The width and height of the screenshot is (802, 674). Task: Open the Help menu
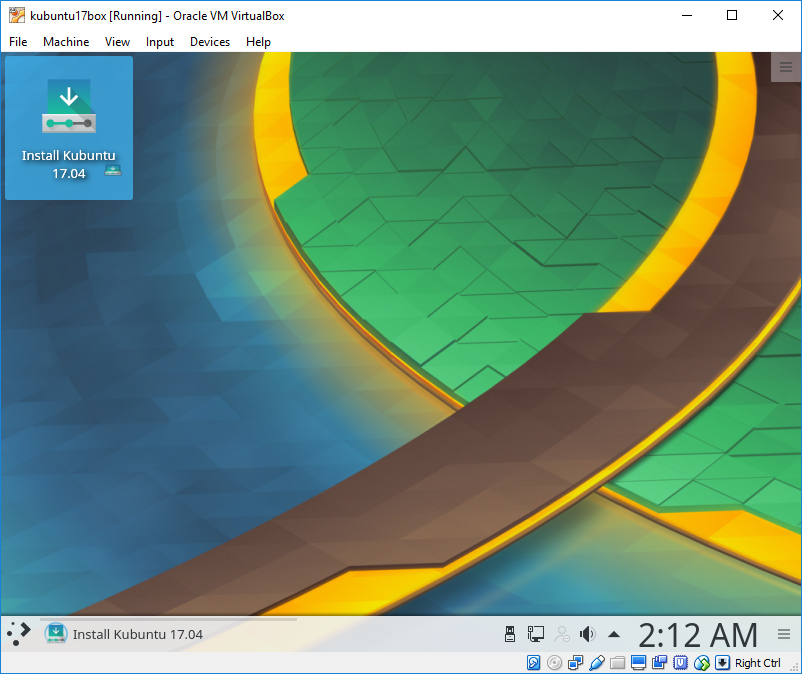[258, 42]
